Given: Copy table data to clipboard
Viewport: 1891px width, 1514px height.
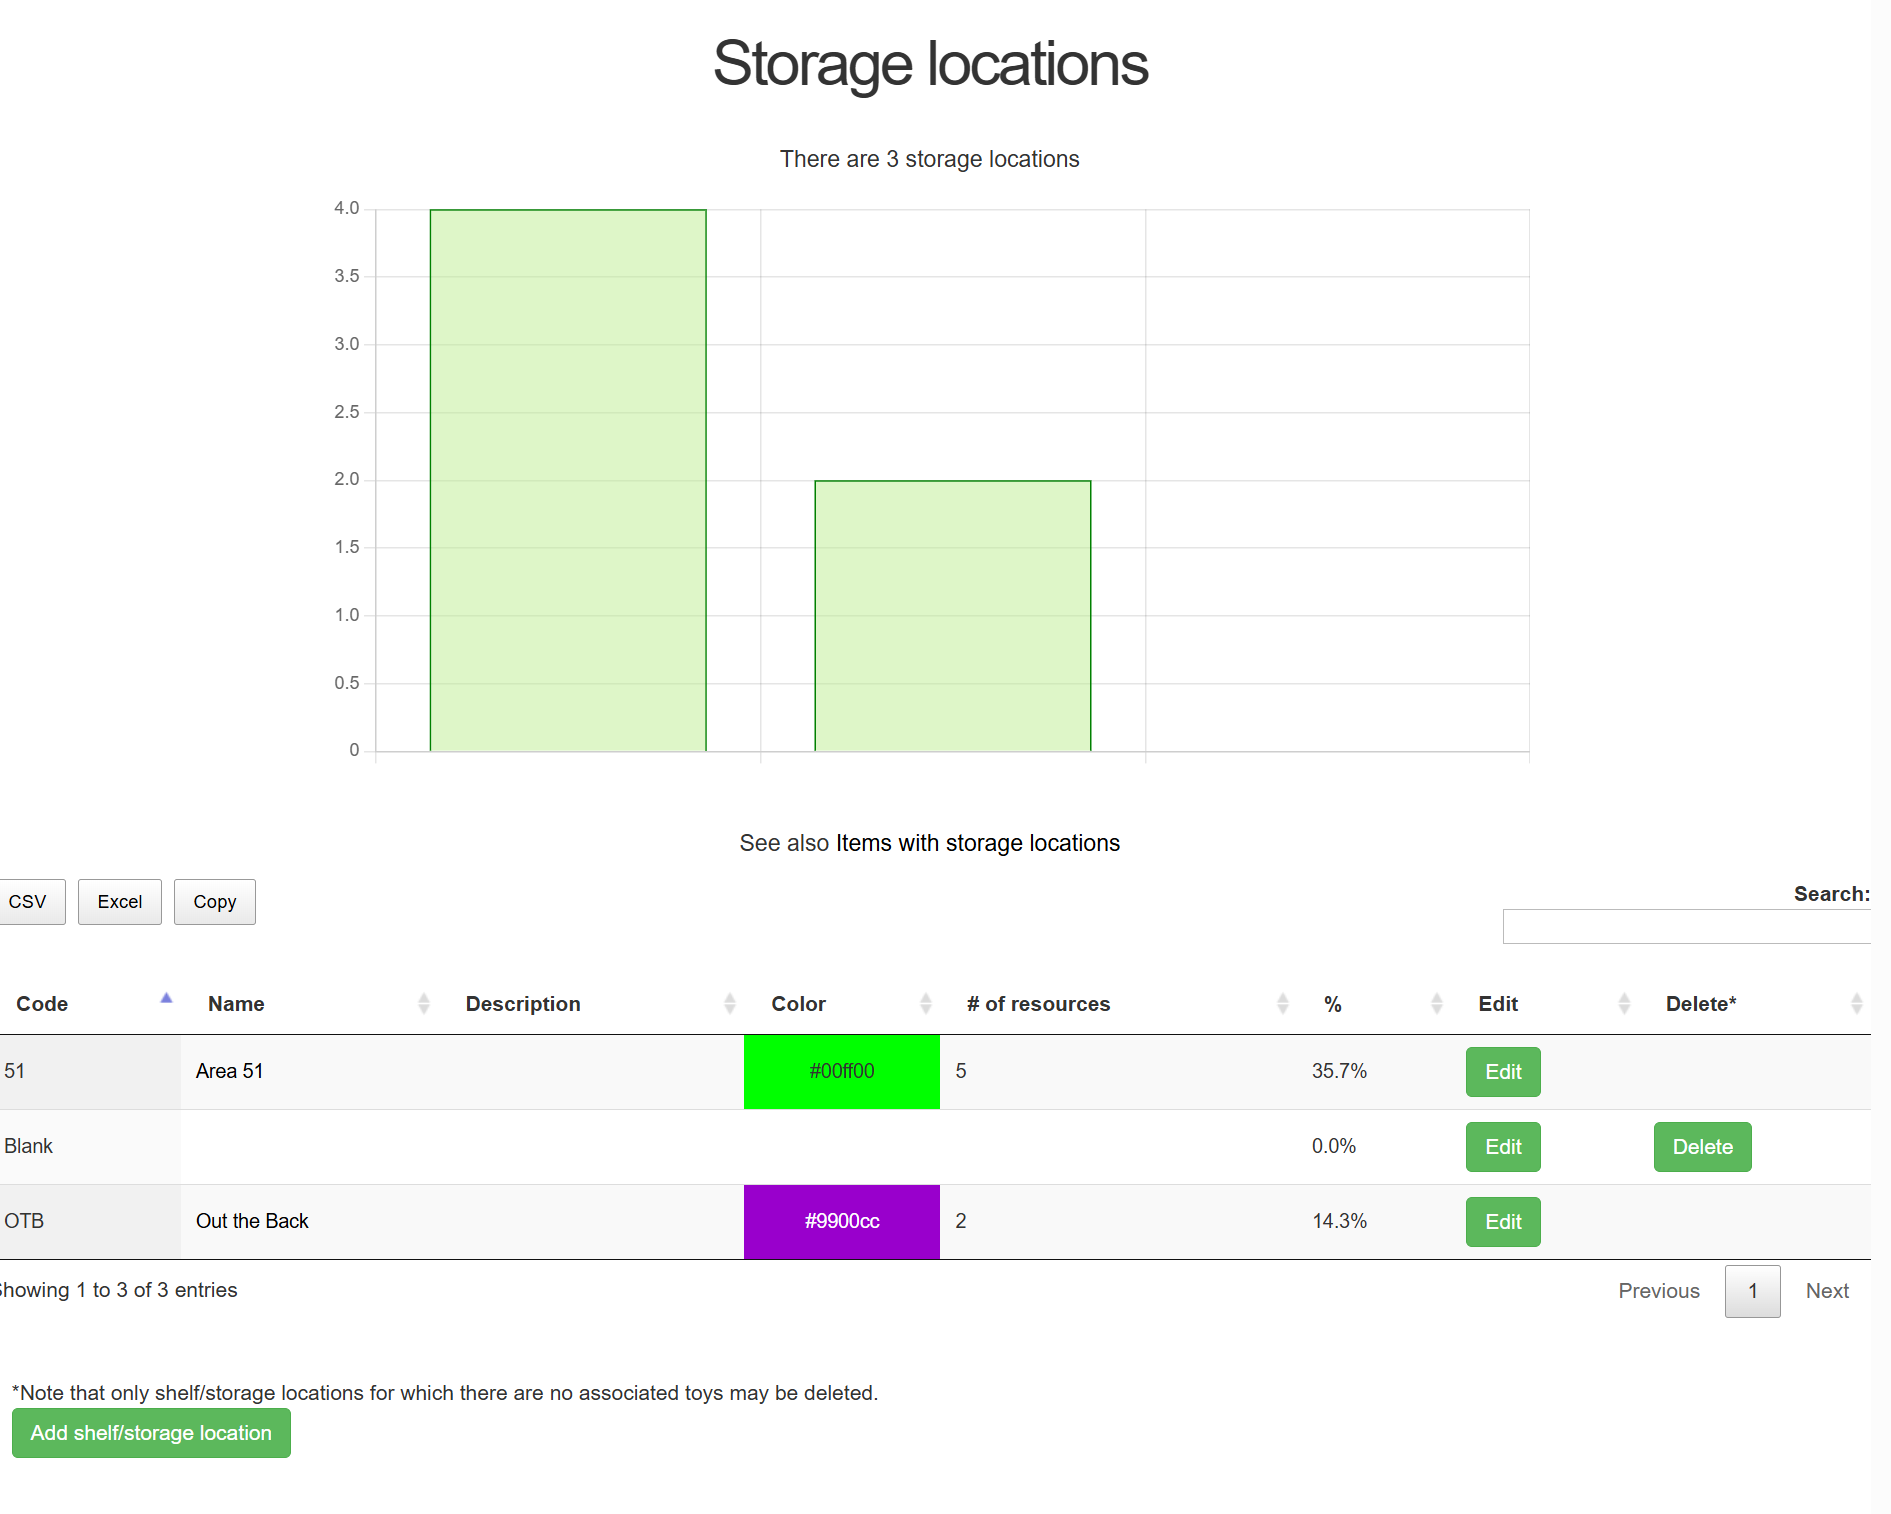Looking at the screenshot, I should 215,902.
